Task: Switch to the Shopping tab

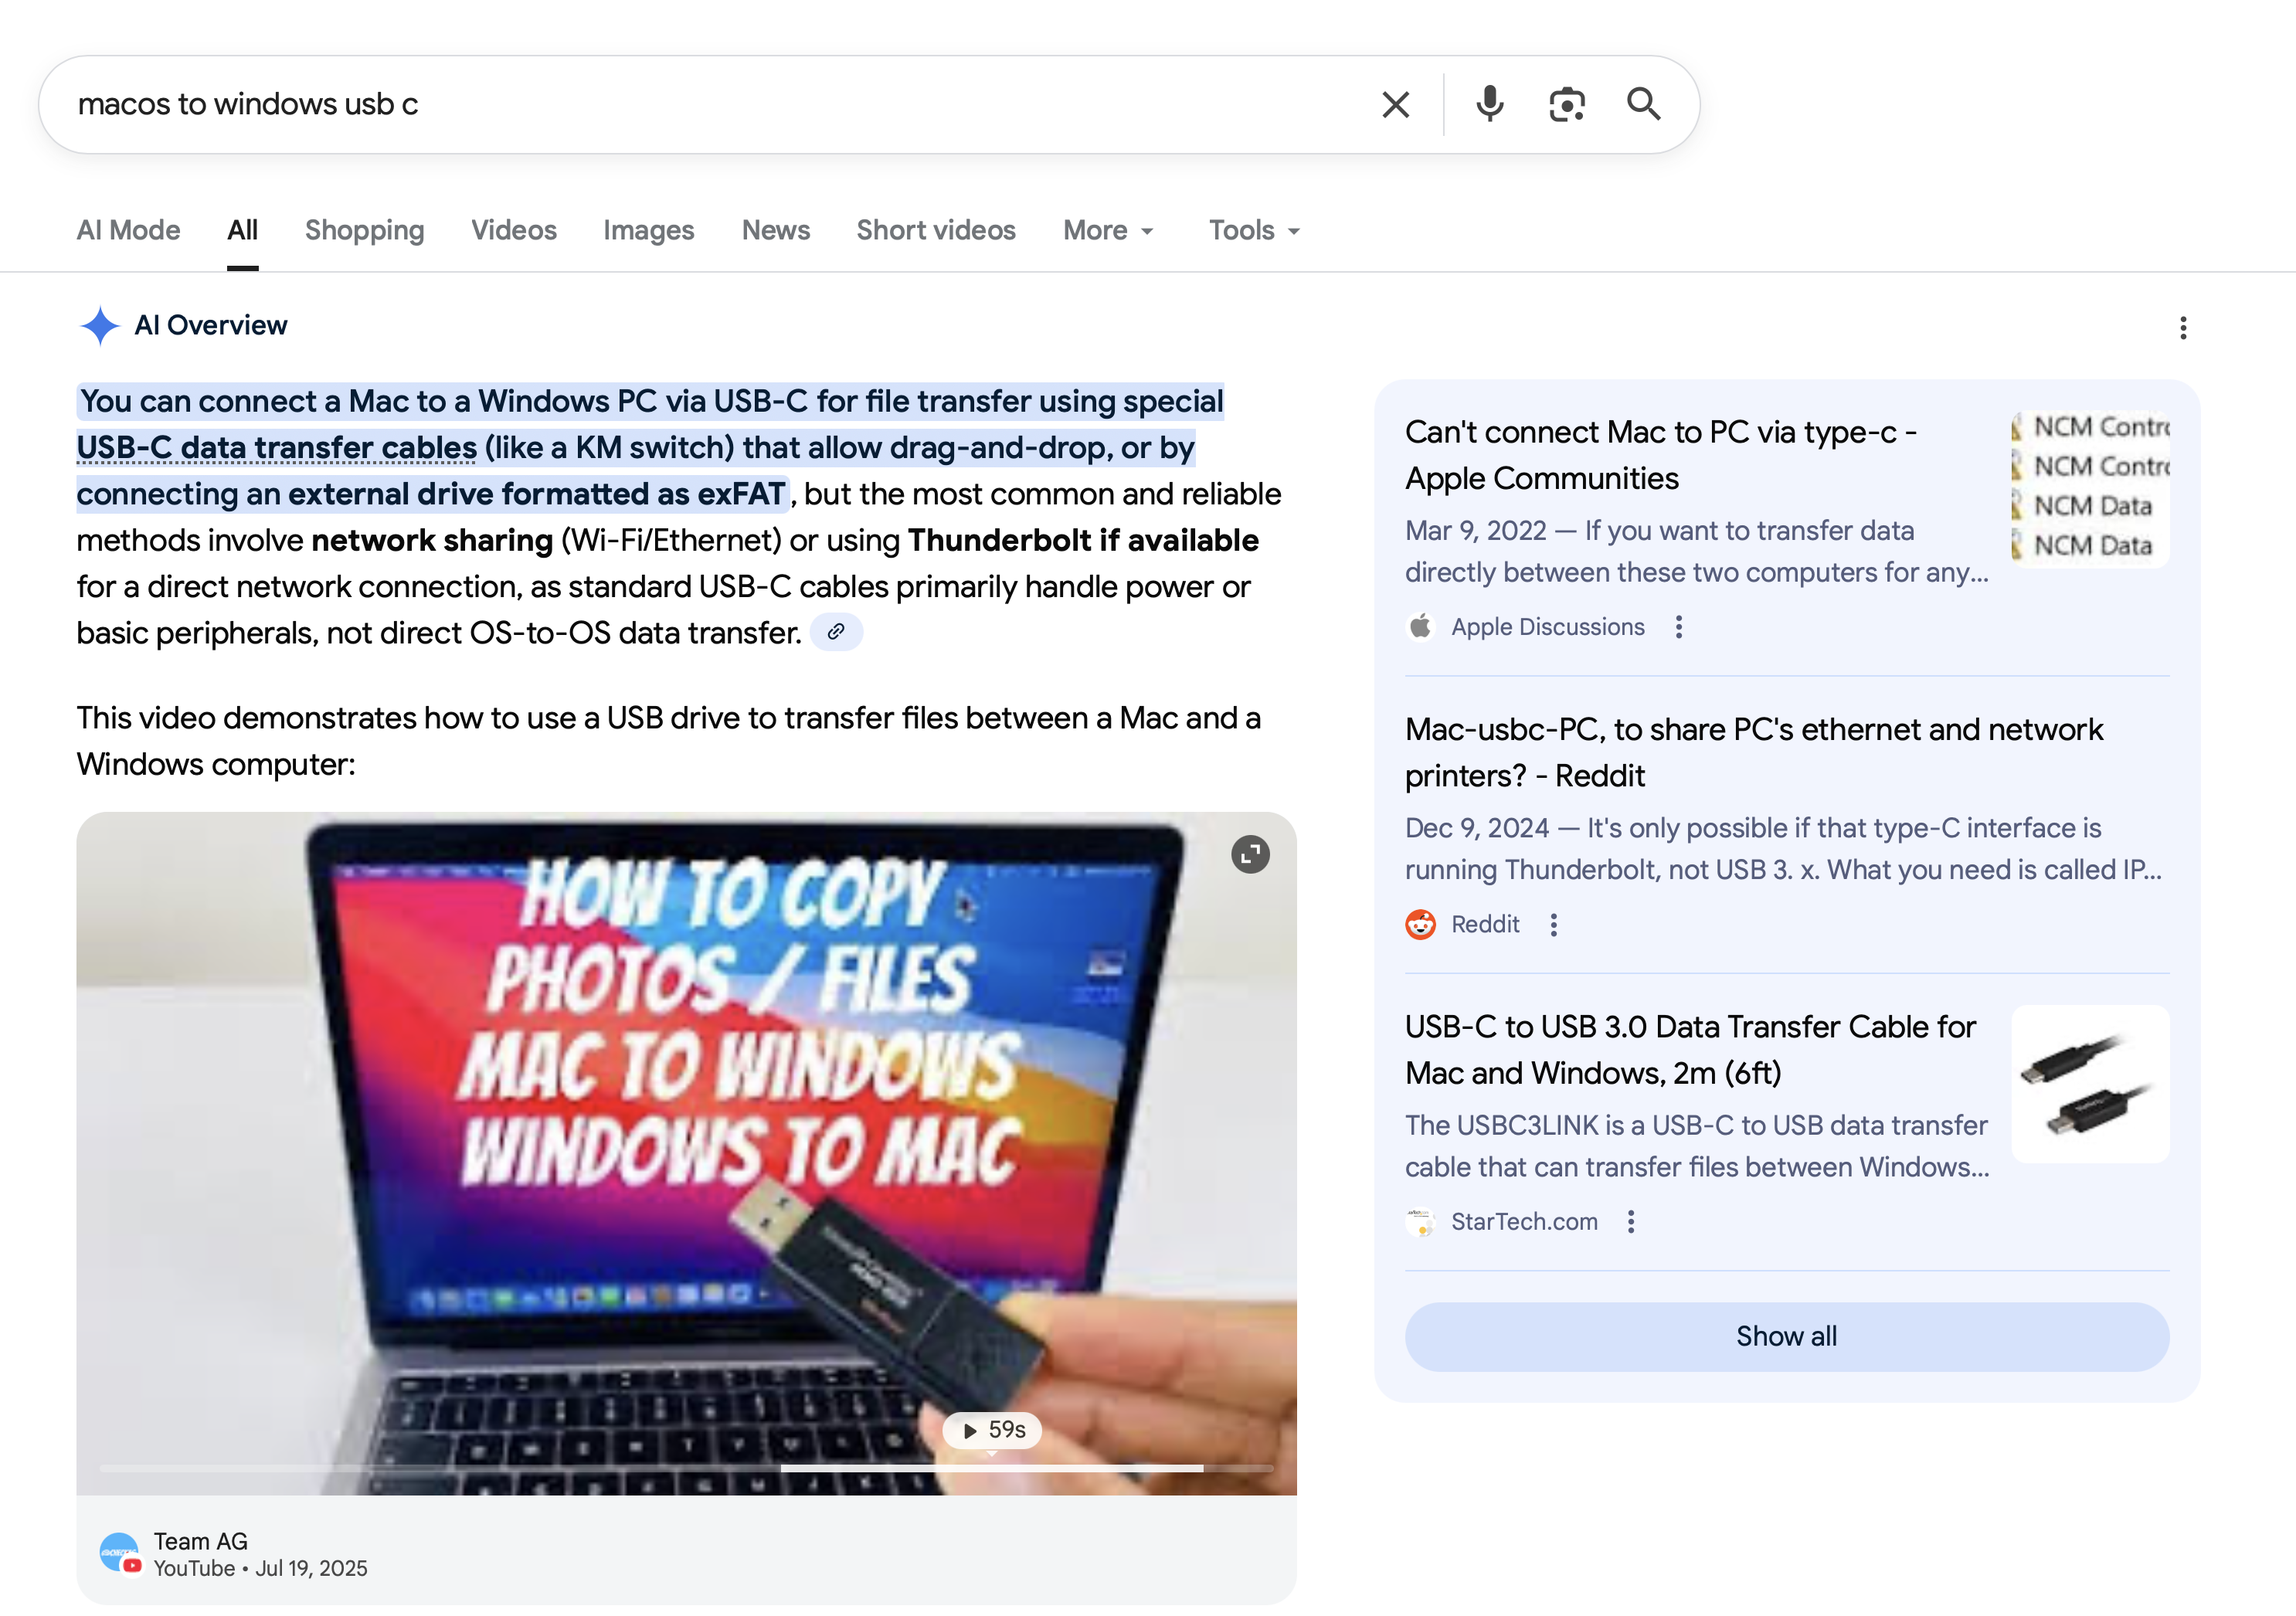Action: tap(364, 231)
